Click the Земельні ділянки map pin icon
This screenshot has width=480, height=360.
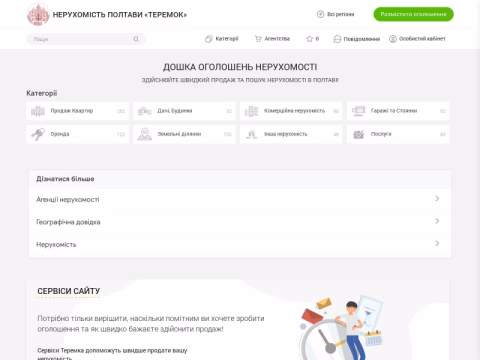(145, 134)
